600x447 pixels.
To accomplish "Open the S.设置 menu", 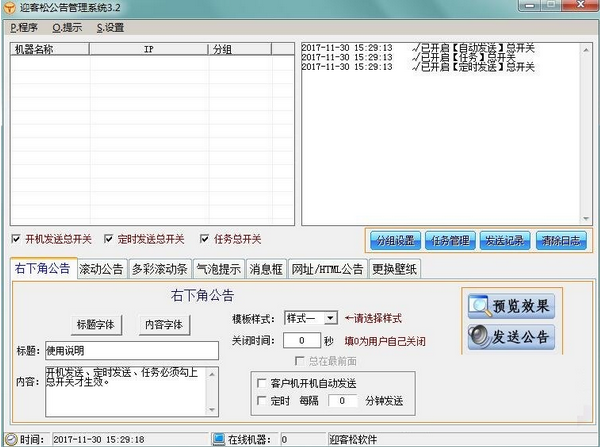I will pos(110,28).
